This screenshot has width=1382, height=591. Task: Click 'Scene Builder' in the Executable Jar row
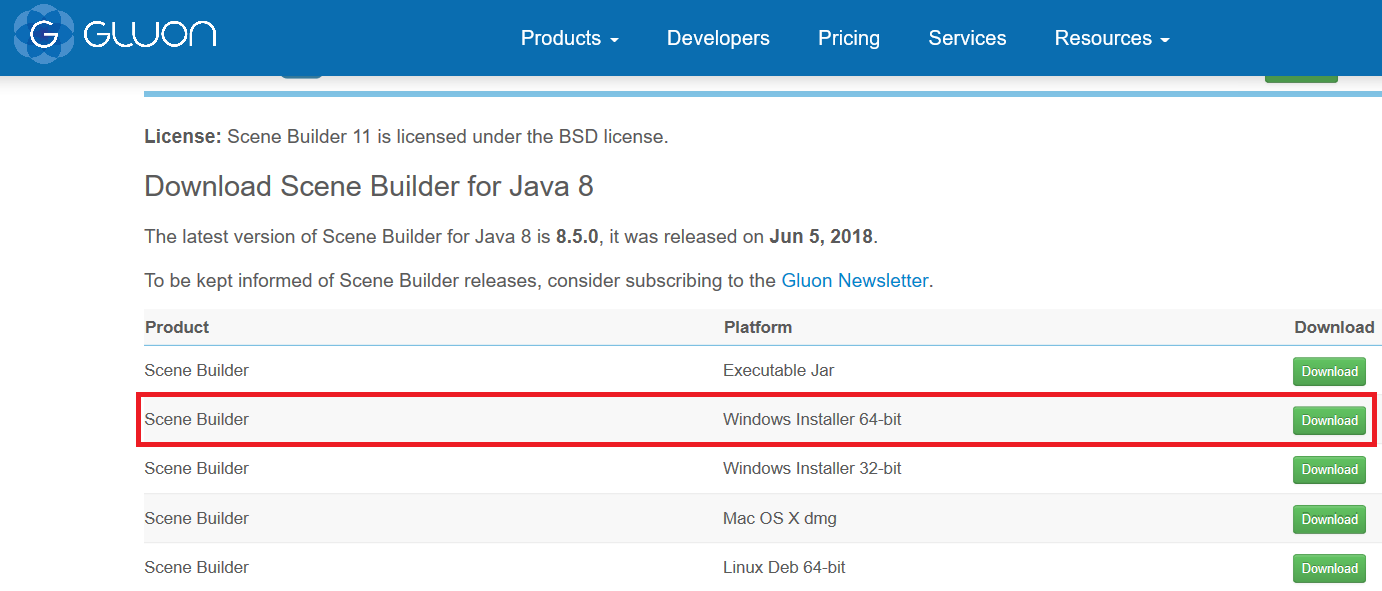pyautogui.click(x=196, y=370)
